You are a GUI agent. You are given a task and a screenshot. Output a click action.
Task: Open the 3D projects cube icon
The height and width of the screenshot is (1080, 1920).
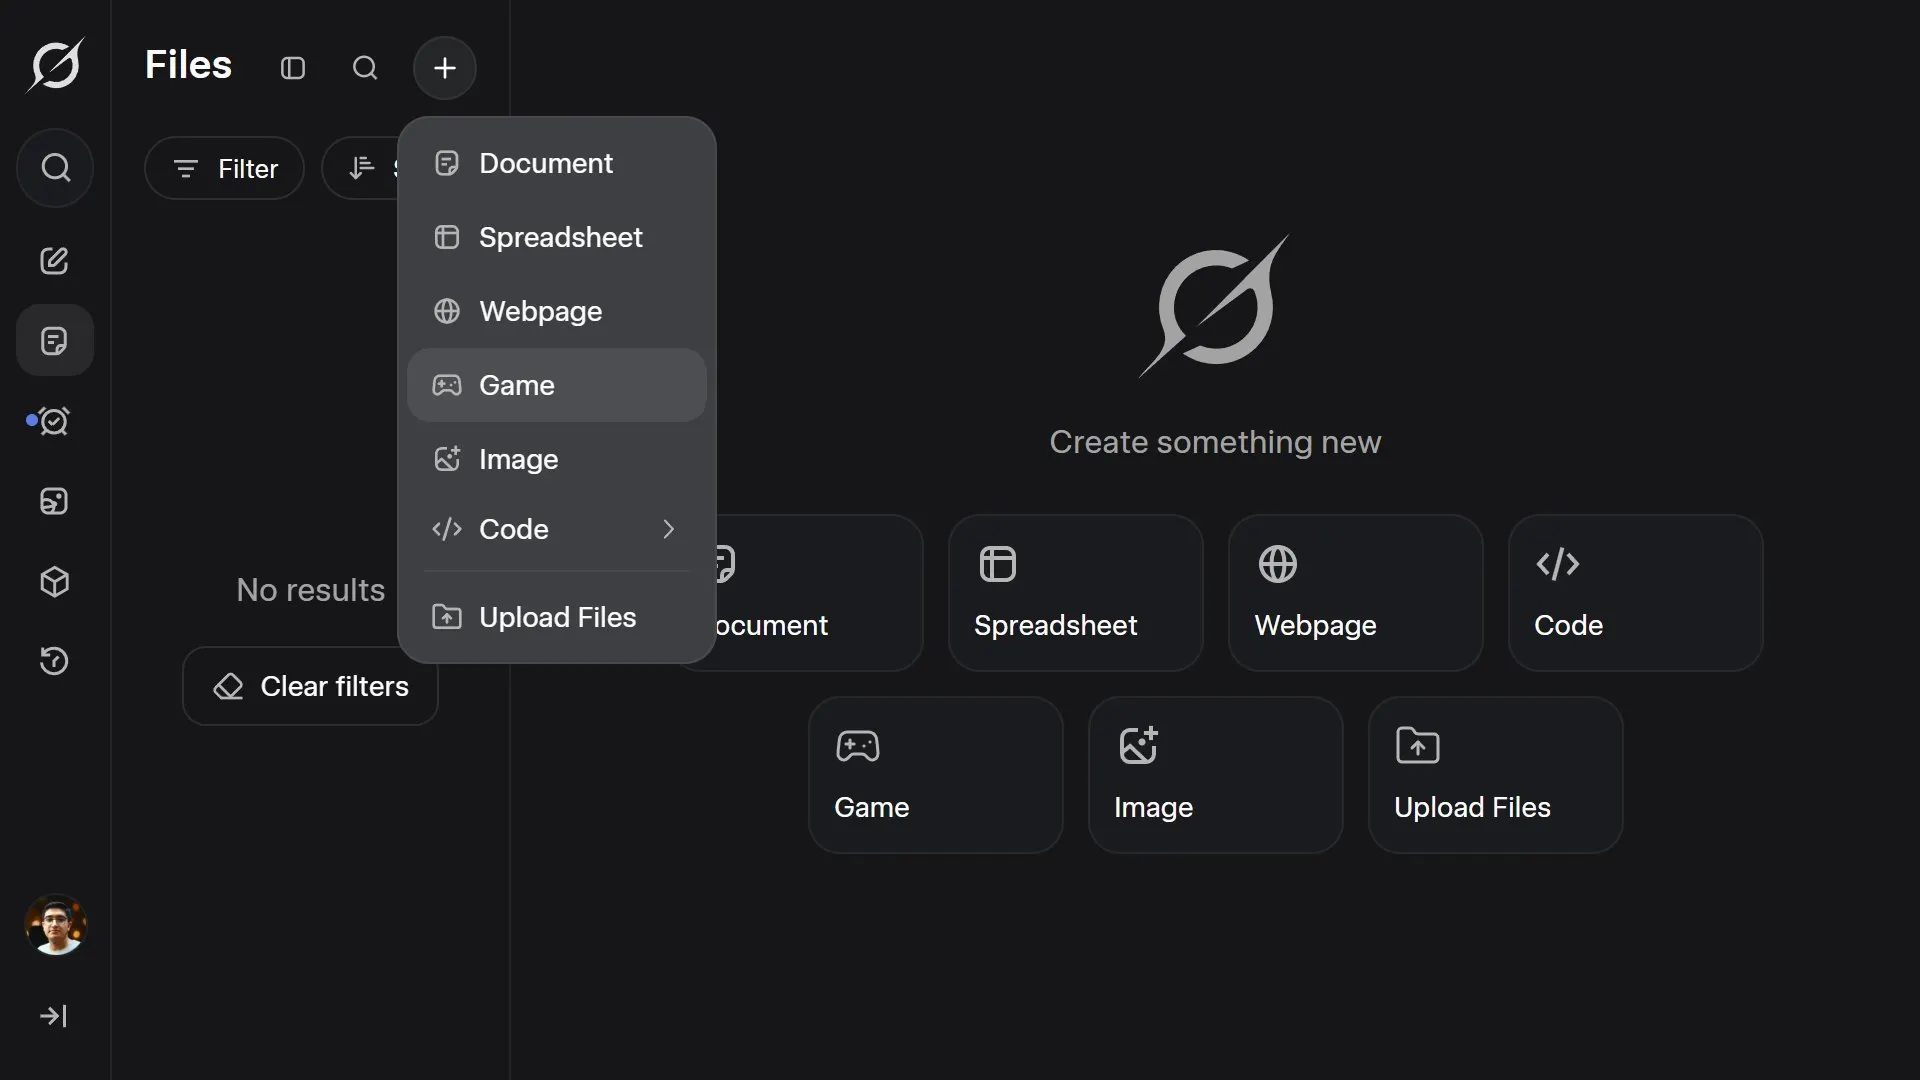point(54,582)
